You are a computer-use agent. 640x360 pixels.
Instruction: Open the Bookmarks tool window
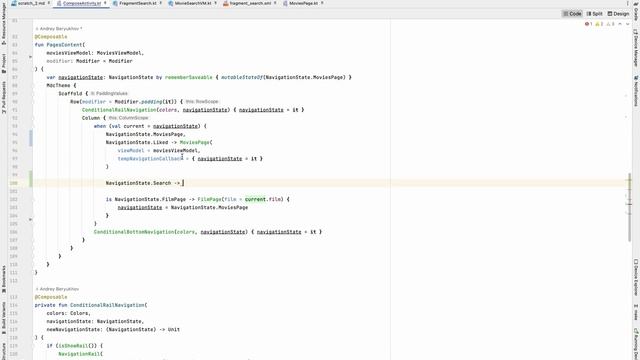point(4,279)
